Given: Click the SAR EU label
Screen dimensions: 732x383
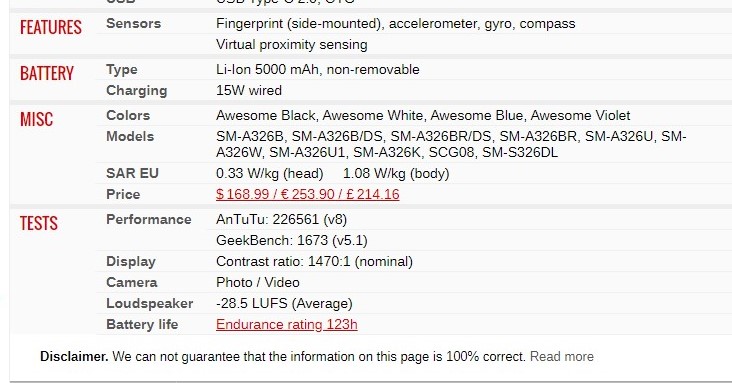Looking at the screenshot, I should click(x=133, y=173).
